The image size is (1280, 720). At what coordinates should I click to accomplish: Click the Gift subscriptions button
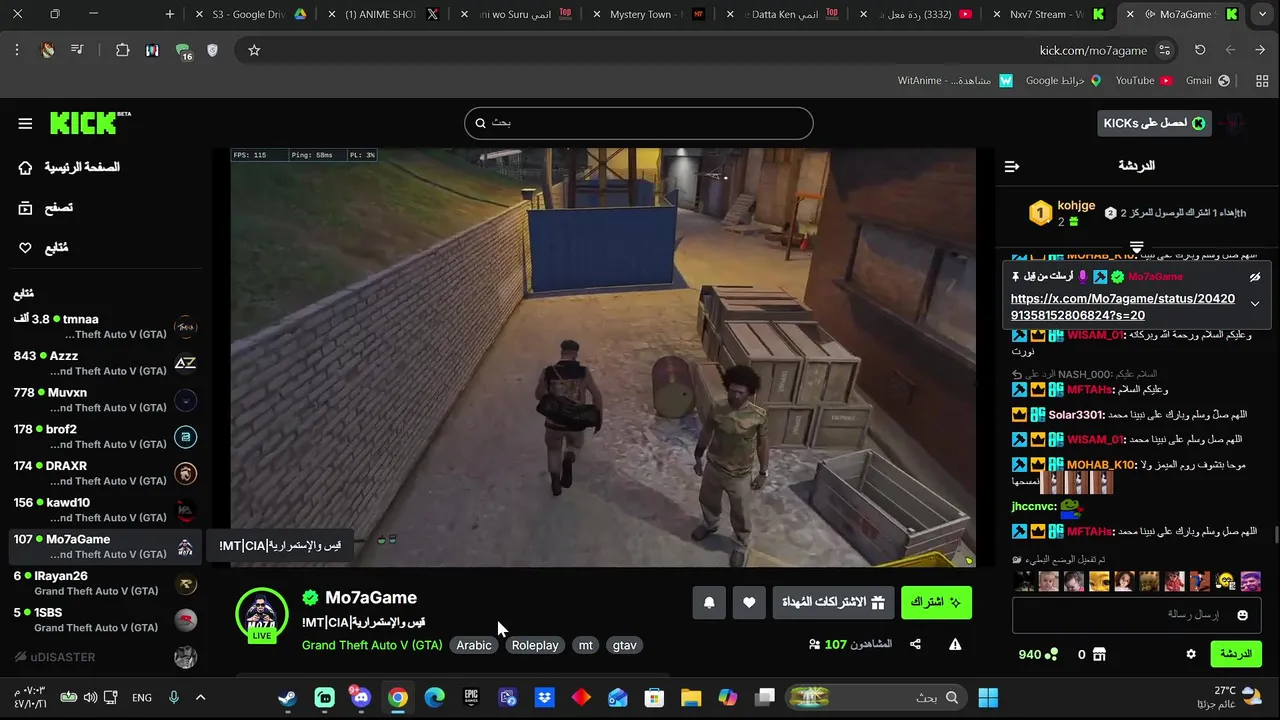pyautogui.click(x=833, y=602)
